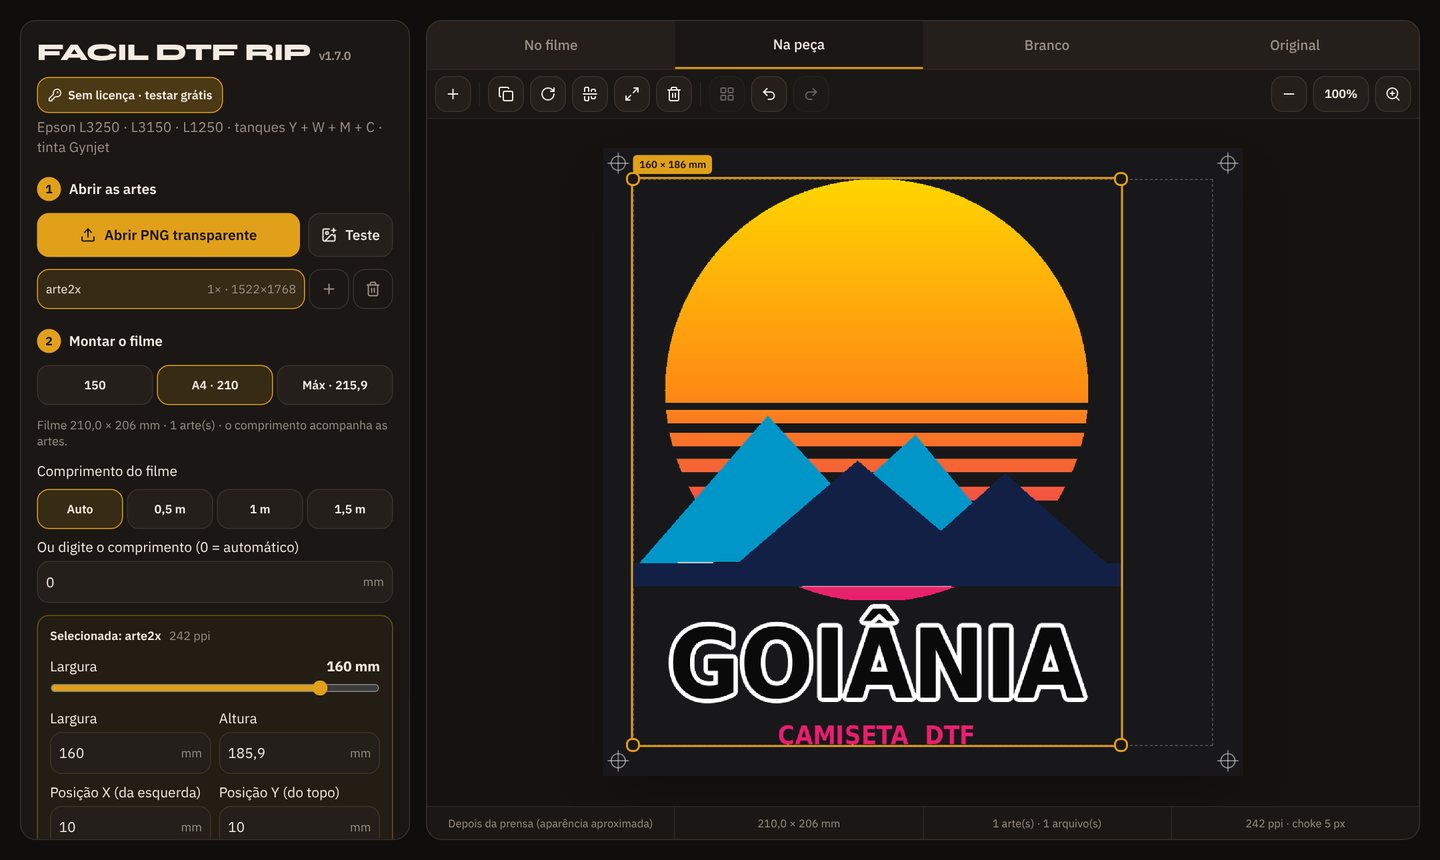Click the Posição X input field
This screenshot has width=1440, height=860.
(x=130, y=825)
